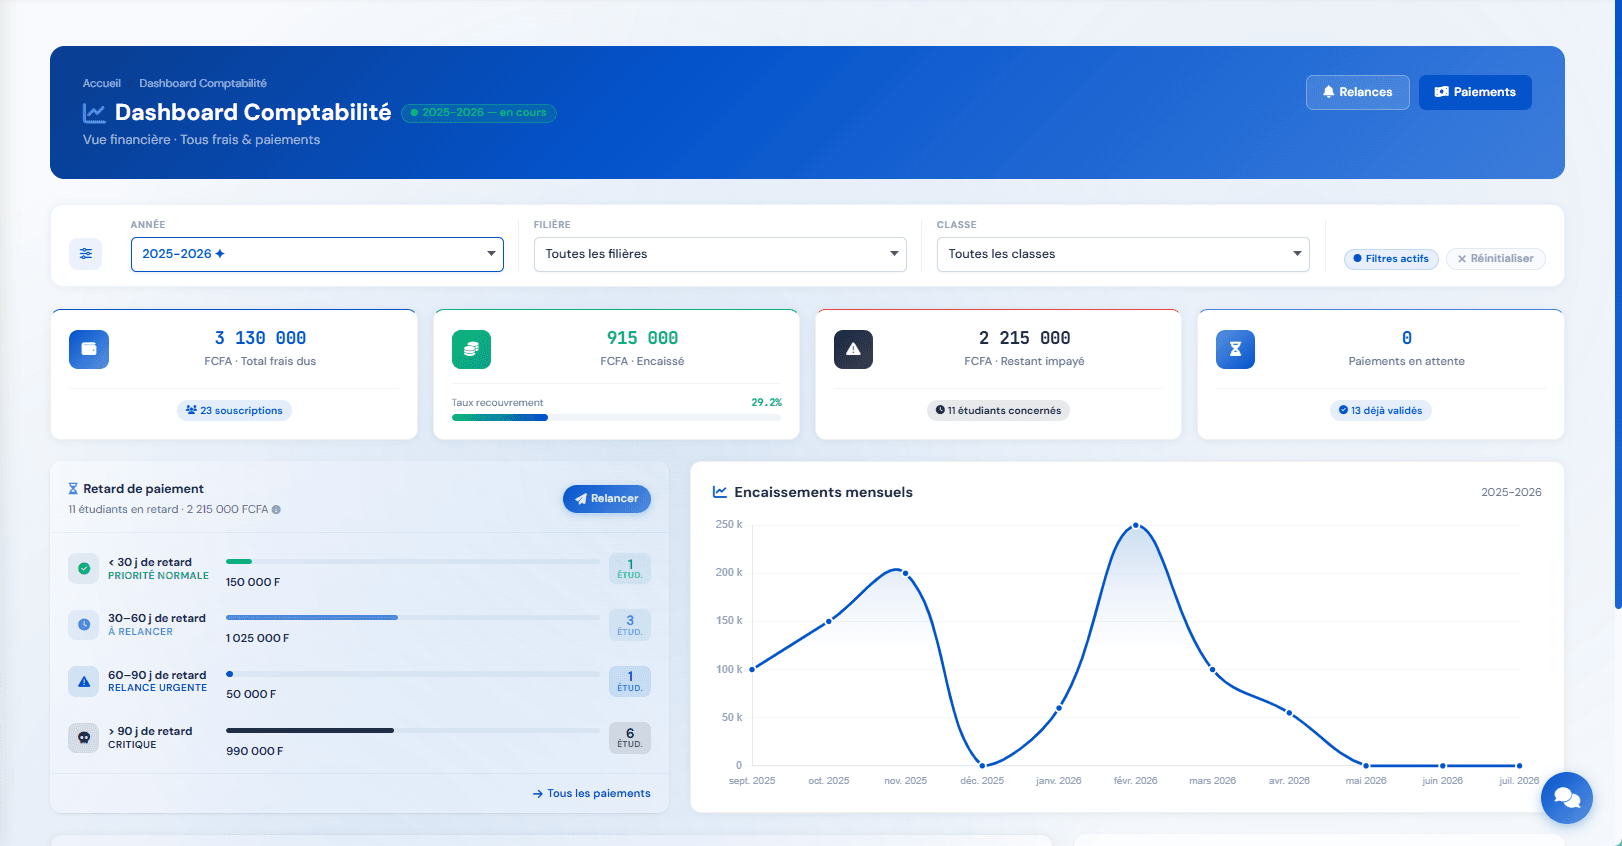Click the info icon next to 2 215 000 FCFA
The width and height of the screenshot is (1622, 846).
point(276,510)
